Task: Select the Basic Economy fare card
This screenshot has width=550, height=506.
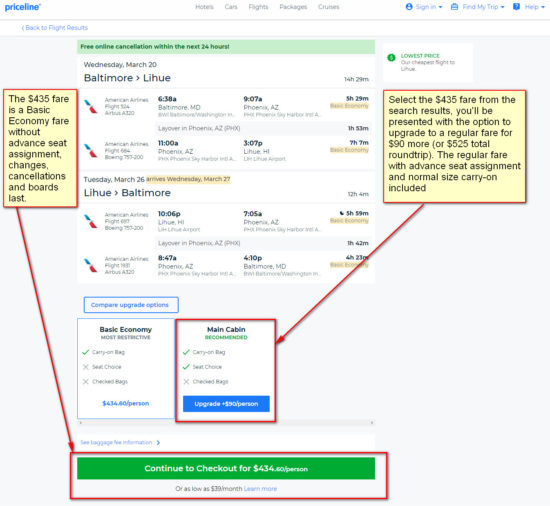Action: (126, 368)
